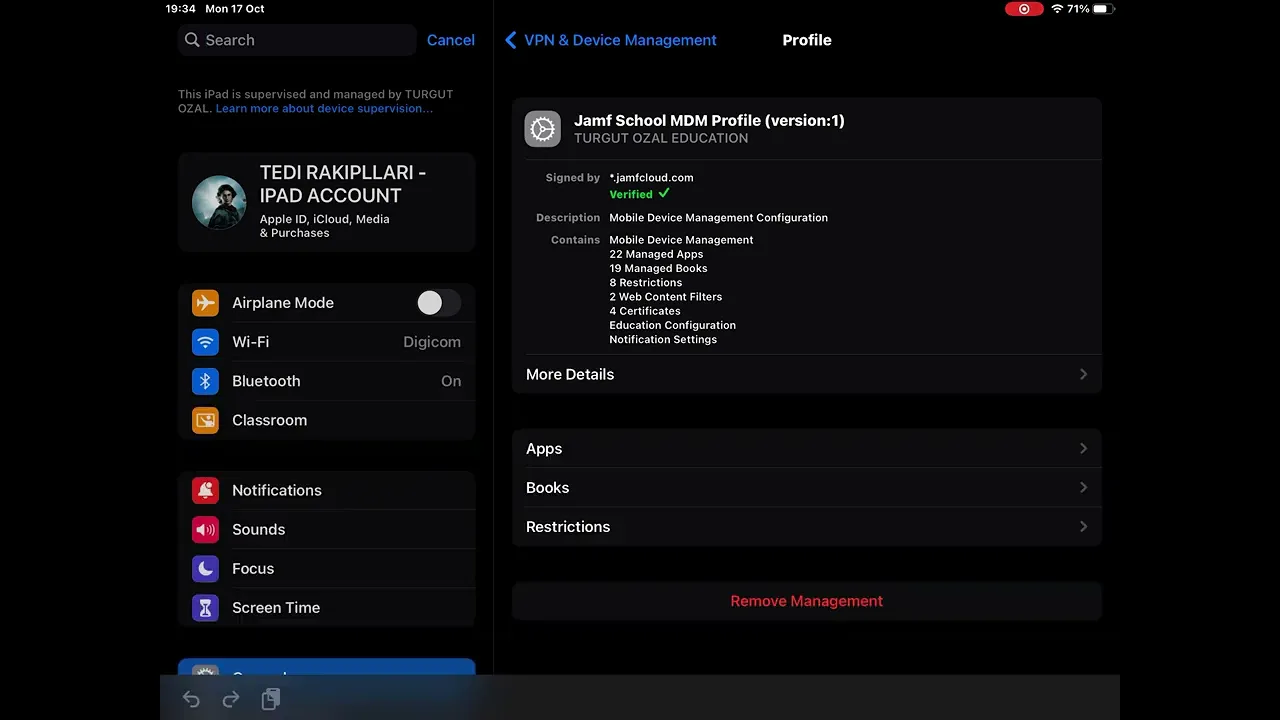Image resolution: width=1280 pixels, height=720 pixels.
Task: Click the Digicom Wi-Fi network value
Action: [432, 342]
